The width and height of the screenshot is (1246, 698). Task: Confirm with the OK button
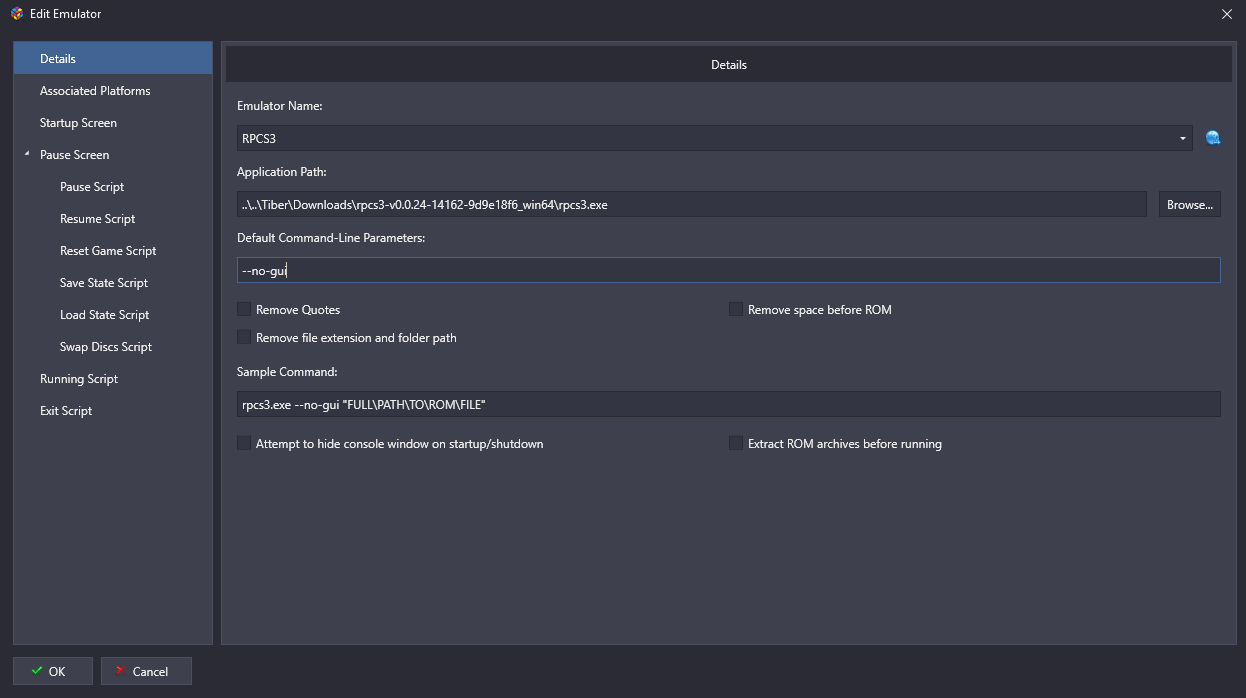53,671
